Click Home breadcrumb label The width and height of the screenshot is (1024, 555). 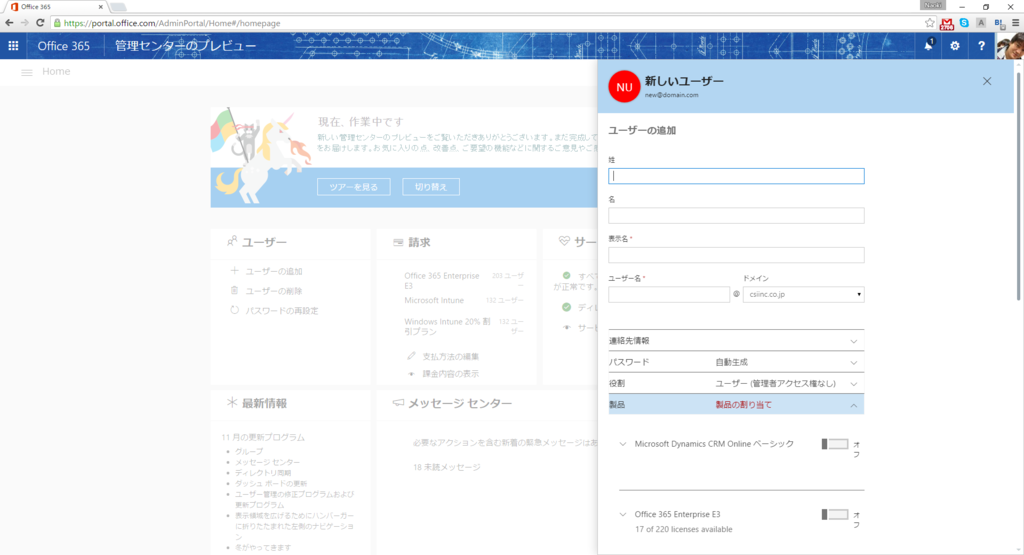[56, 71]
